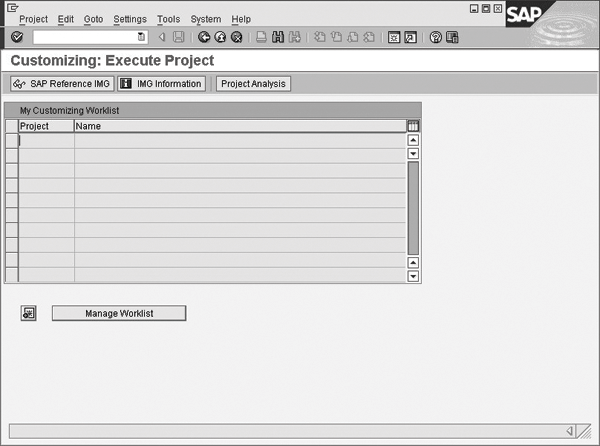Click the table column settings icon
This screenshot has width=600, height=446.
(x=413, y=126)
